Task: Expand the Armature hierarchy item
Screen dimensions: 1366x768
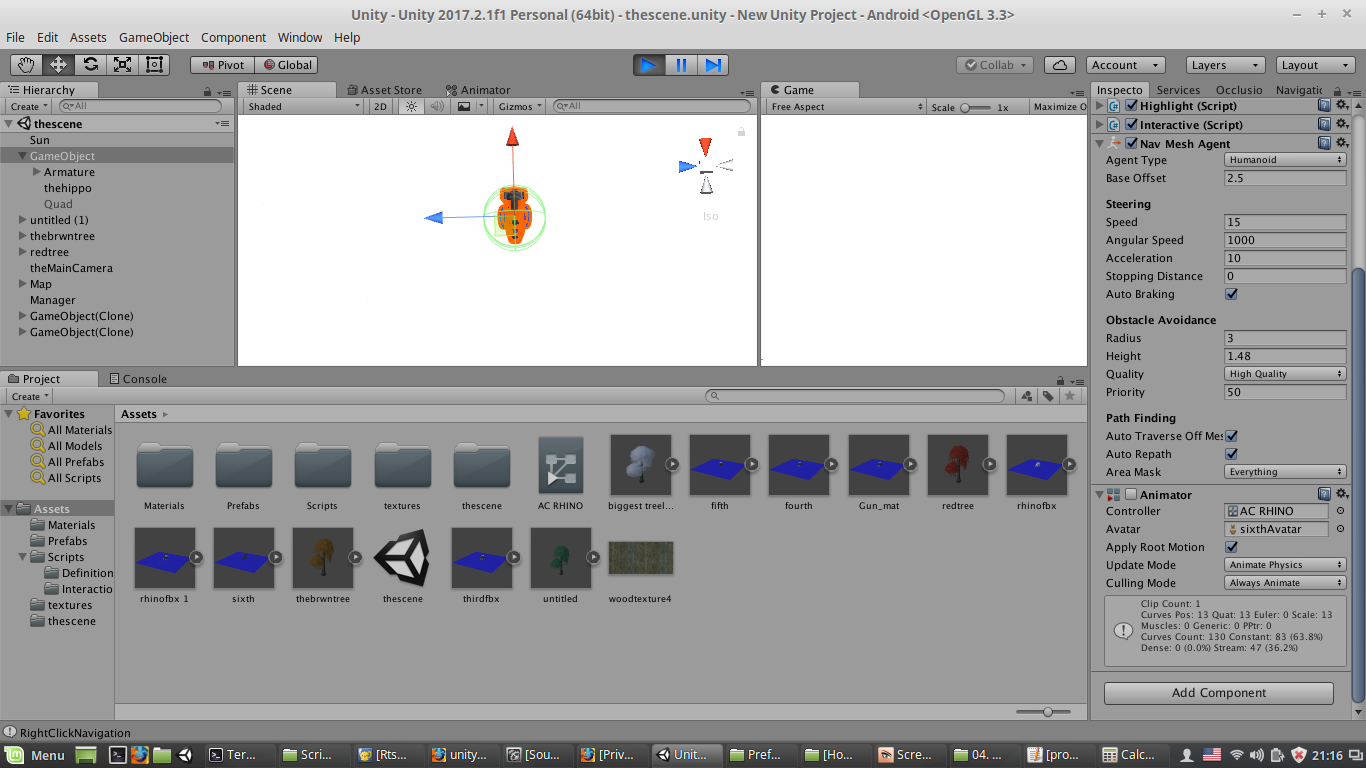Action: pyautogui.click(x=37, y=172)
